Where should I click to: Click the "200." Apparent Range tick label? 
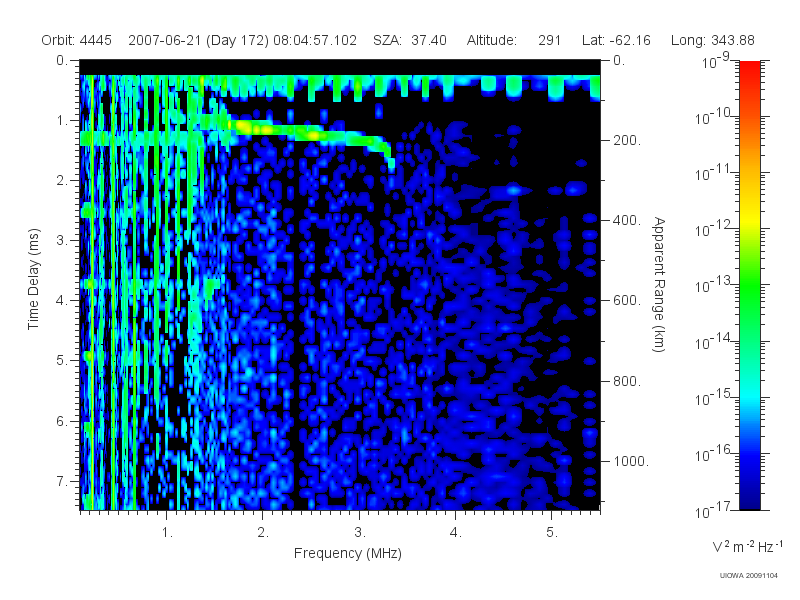pos(627,140)
